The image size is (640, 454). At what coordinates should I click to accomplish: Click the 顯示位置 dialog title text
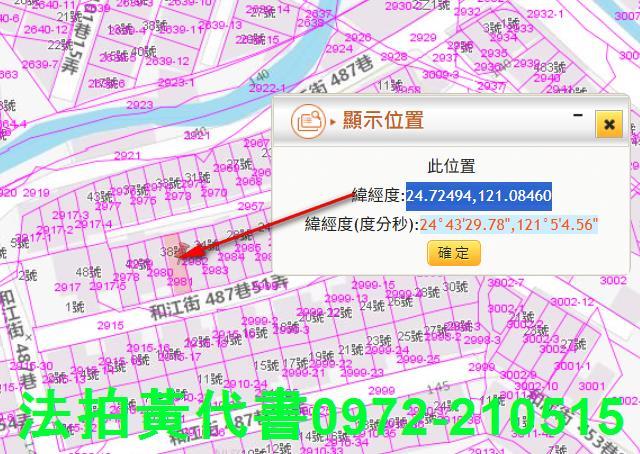tap(383, 121)
